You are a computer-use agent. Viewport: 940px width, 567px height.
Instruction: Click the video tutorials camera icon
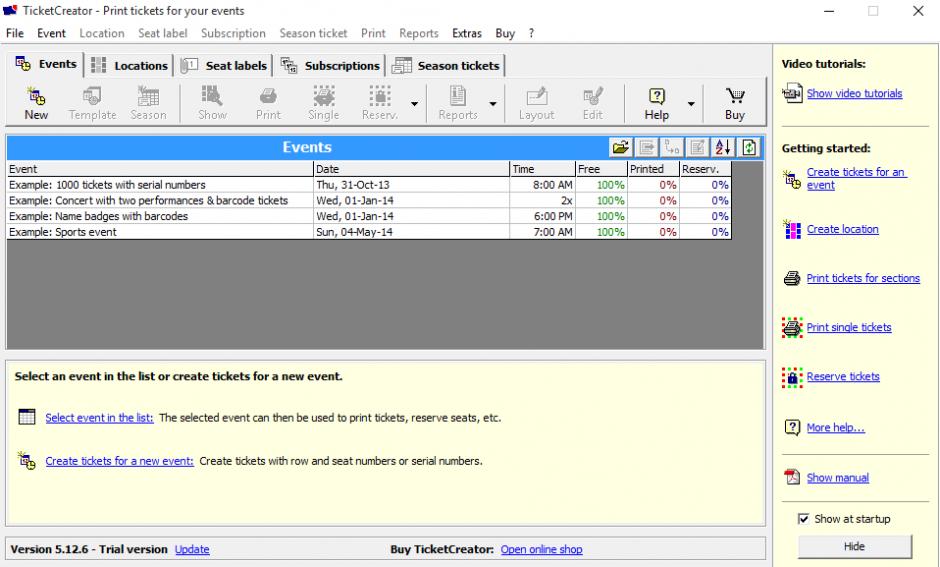792,94
